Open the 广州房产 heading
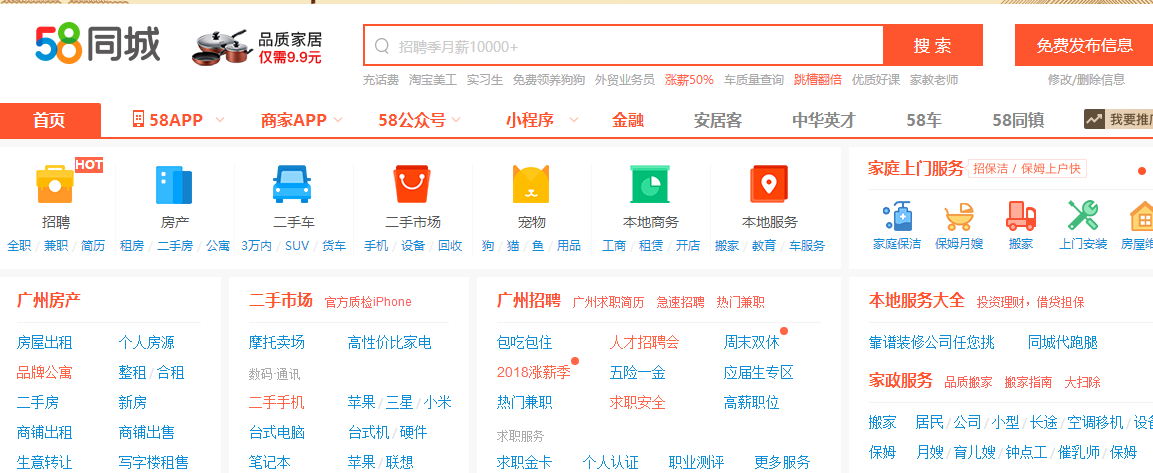 (49, 300)
